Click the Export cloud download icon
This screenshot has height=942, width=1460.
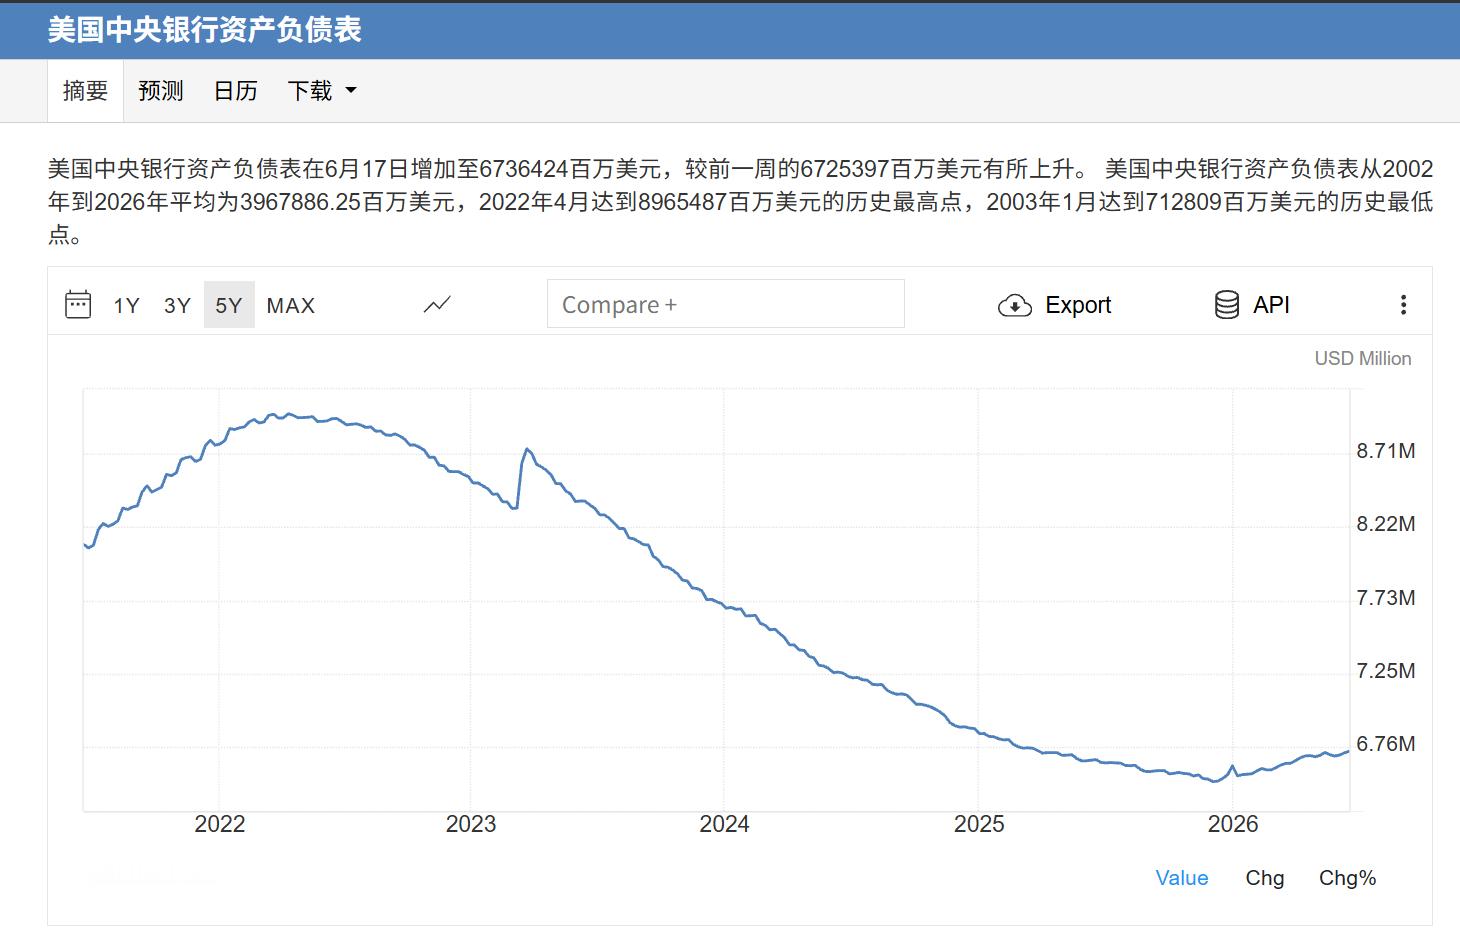click(1015, 305)
